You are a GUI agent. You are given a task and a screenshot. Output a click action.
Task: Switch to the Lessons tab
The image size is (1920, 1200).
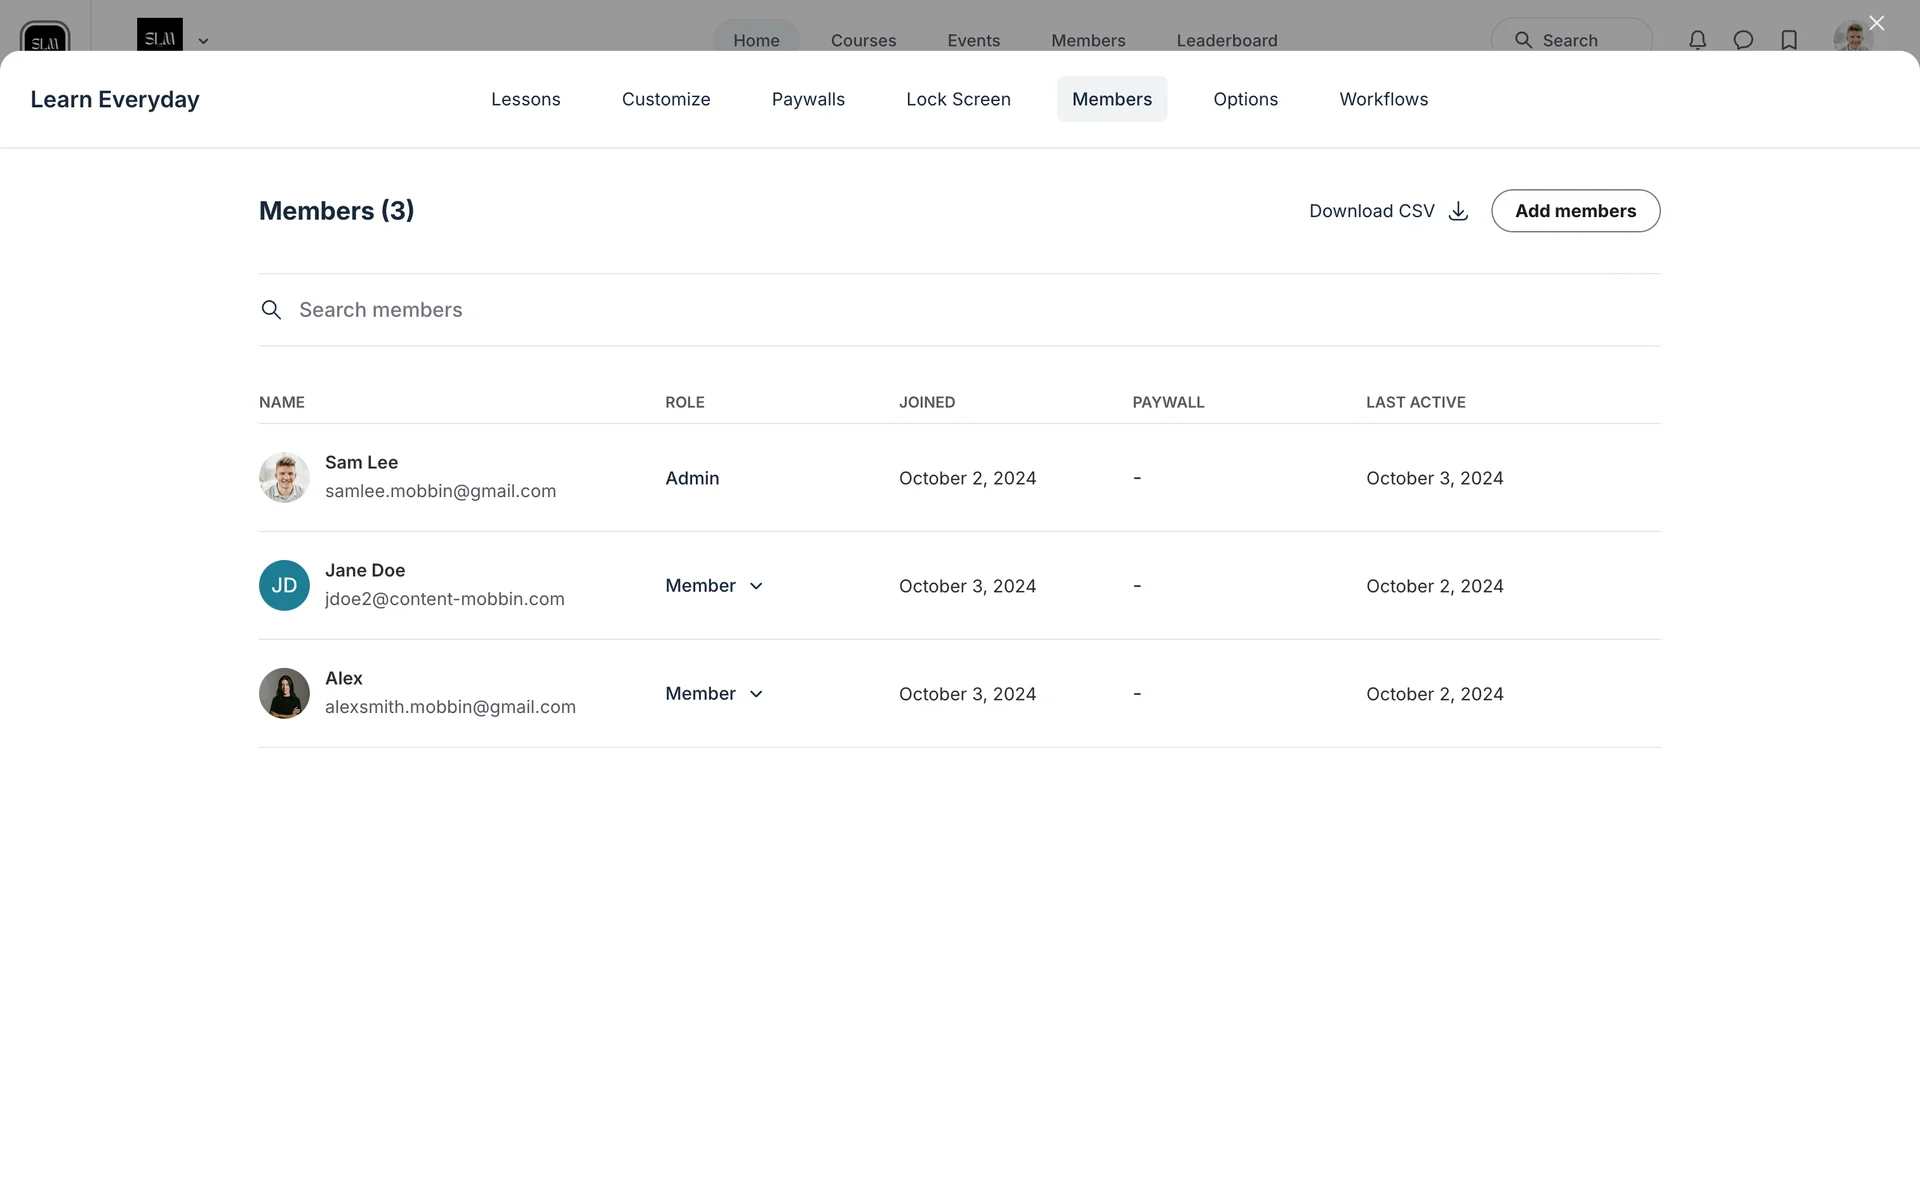click(525, 99)
